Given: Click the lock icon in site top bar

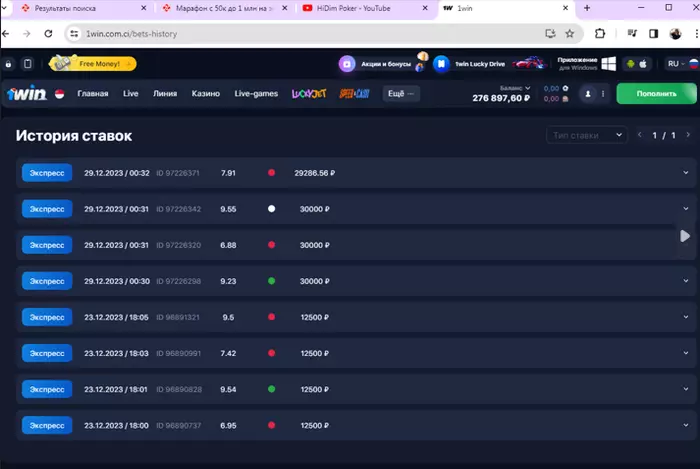Looking at the screenshot, I should click(8, 64).
